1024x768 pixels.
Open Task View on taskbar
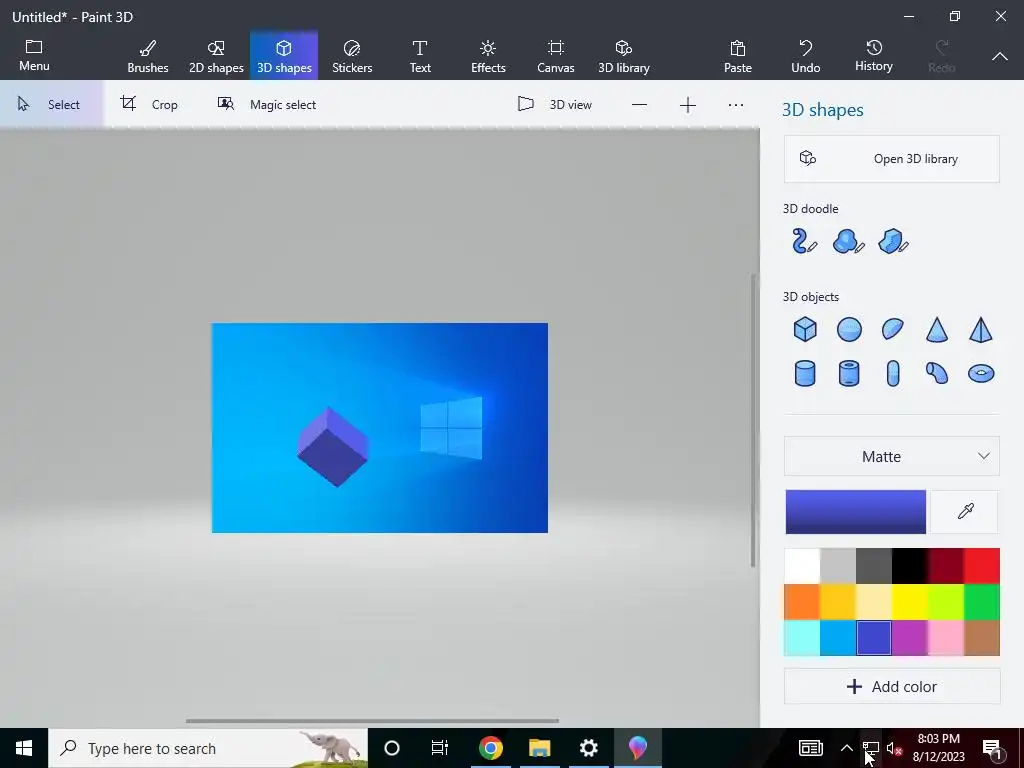440,748
